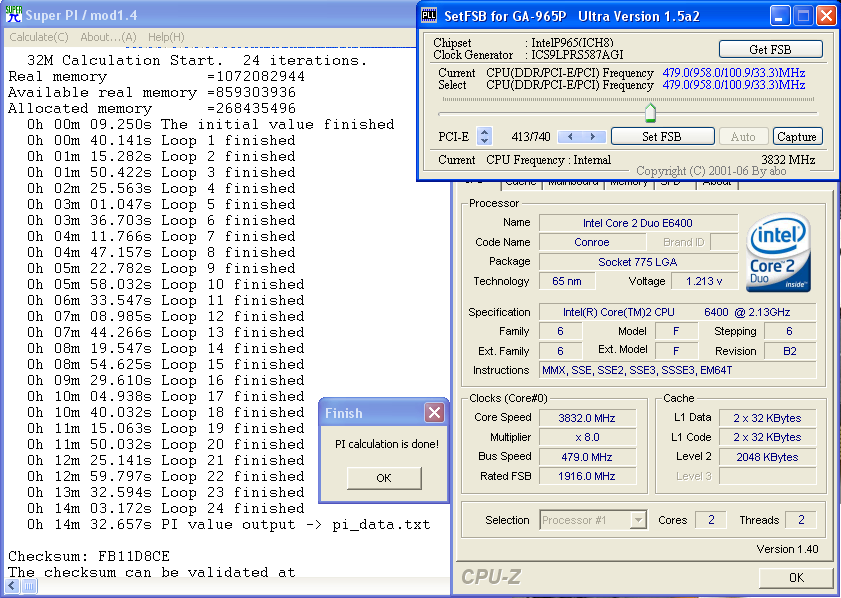841x598 pixels.
Task: Click the Get FSB button
Action: (x=770, y=49)
